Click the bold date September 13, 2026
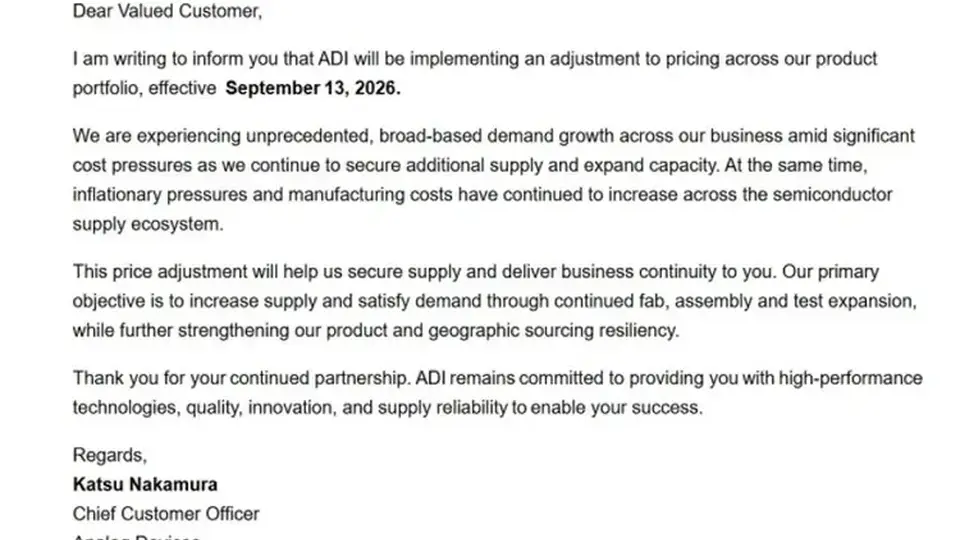This screenshot has height=540, width=960. point(313,88)
